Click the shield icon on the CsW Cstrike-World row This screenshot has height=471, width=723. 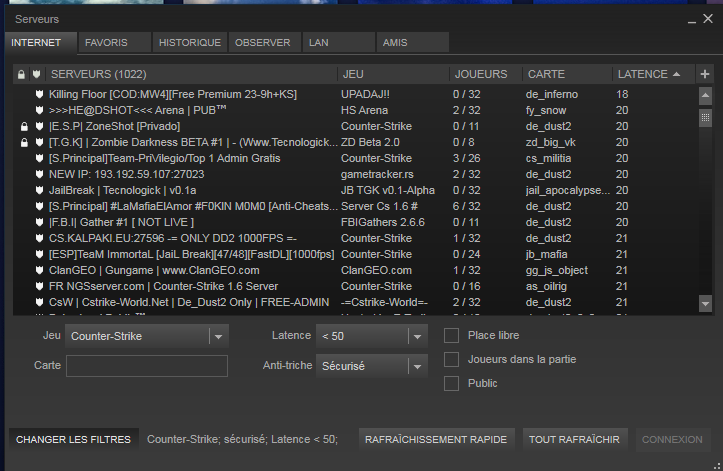point(40,302)
